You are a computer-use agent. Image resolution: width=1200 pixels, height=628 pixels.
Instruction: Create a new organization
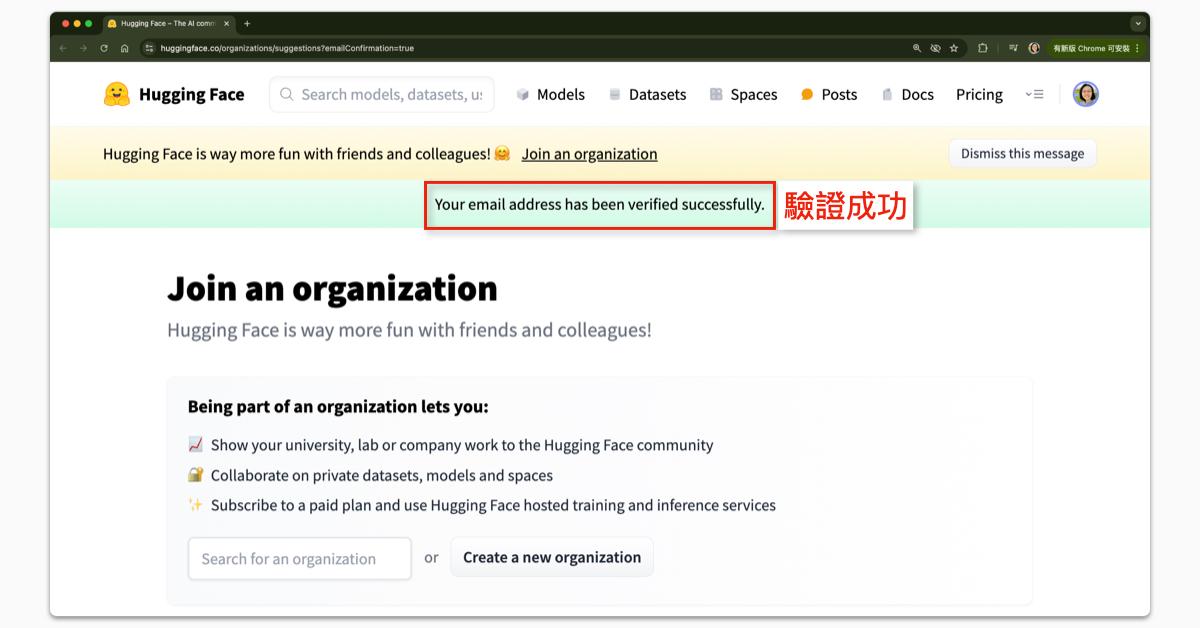coord(551,557)
